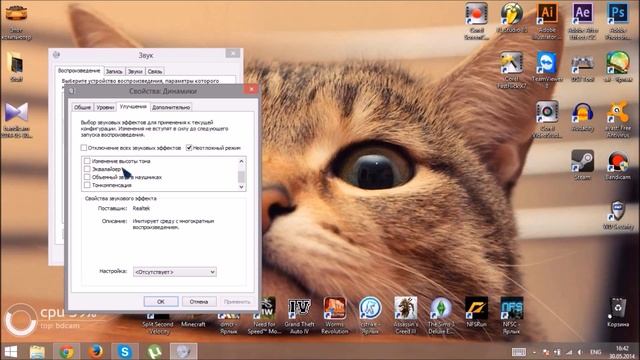Launch Google Chrome from the taskbar
Viewport: 640px width, 360px height.
click(67, 351)
